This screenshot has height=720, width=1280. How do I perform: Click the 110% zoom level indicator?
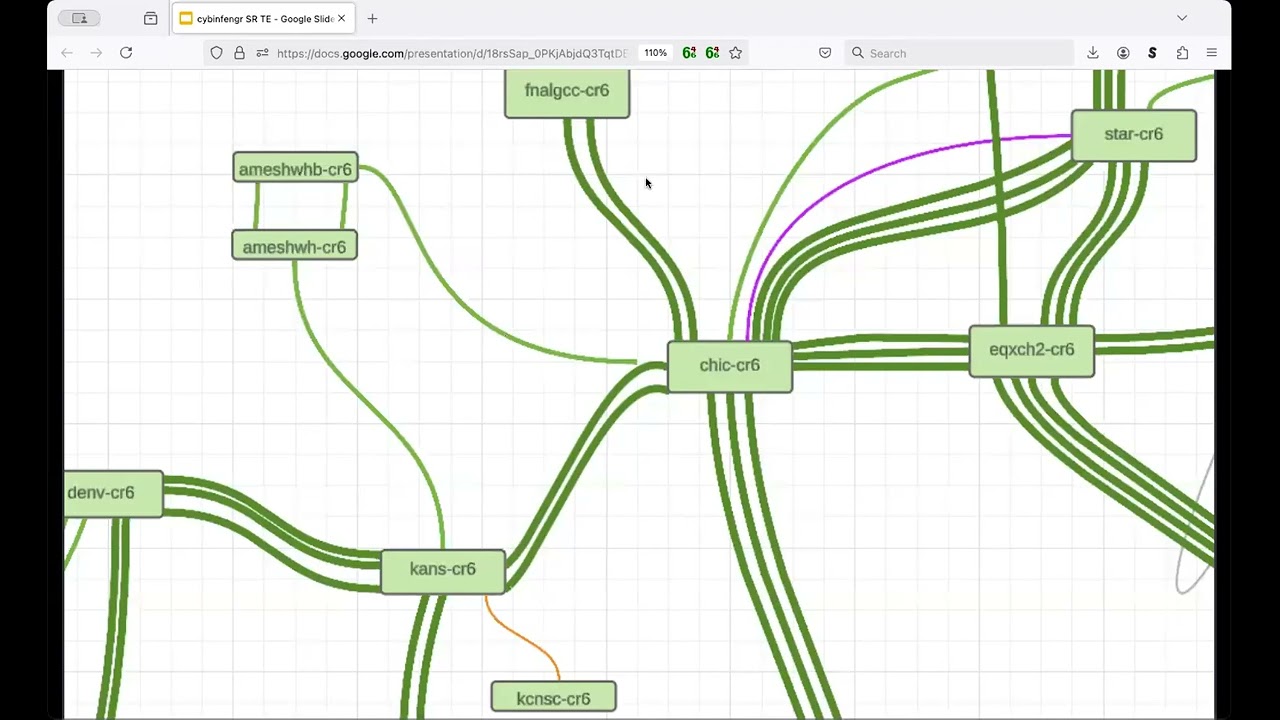655,53
